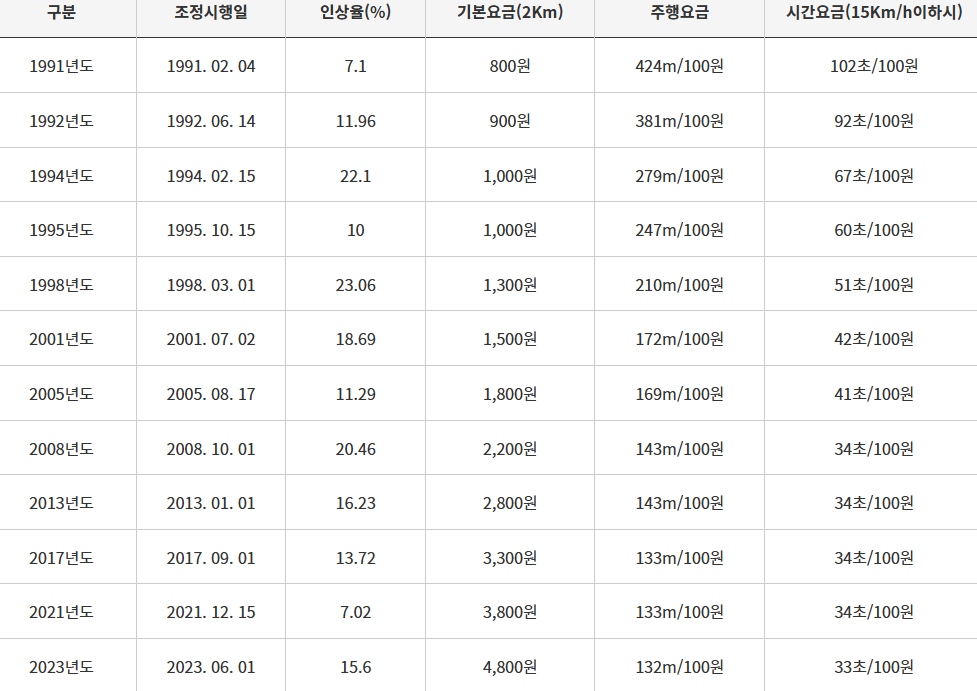
Task: Click the date 2023. 06. 01
Action: tap(211, 667)
